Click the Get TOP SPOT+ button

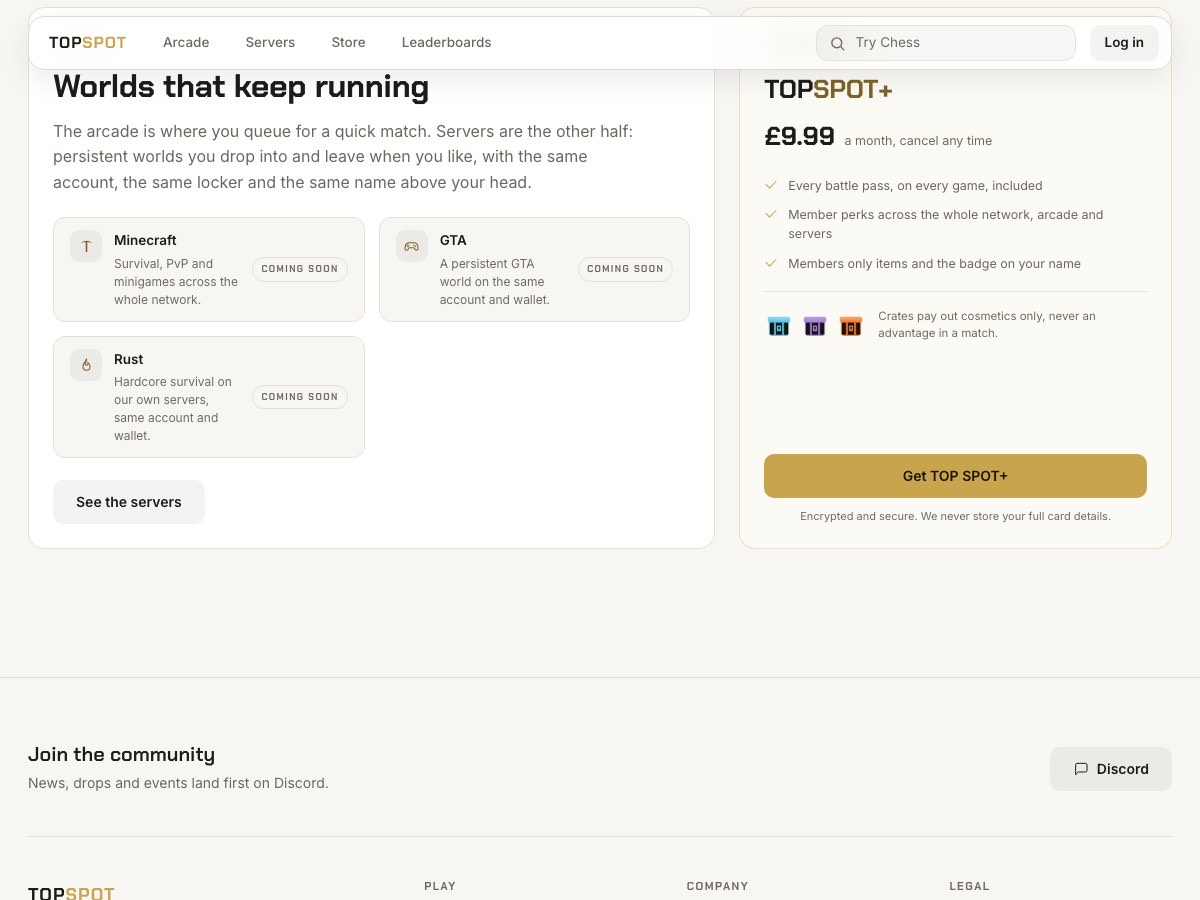(955, 476)
